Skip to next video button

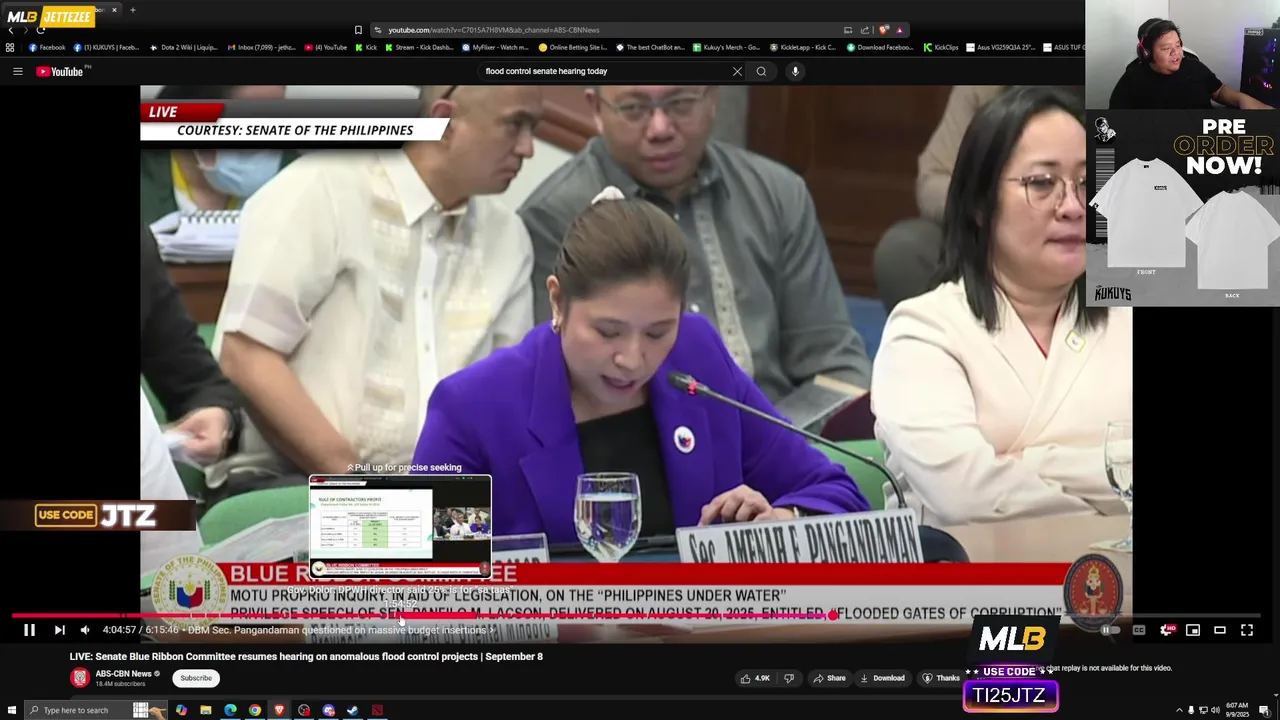59,630
